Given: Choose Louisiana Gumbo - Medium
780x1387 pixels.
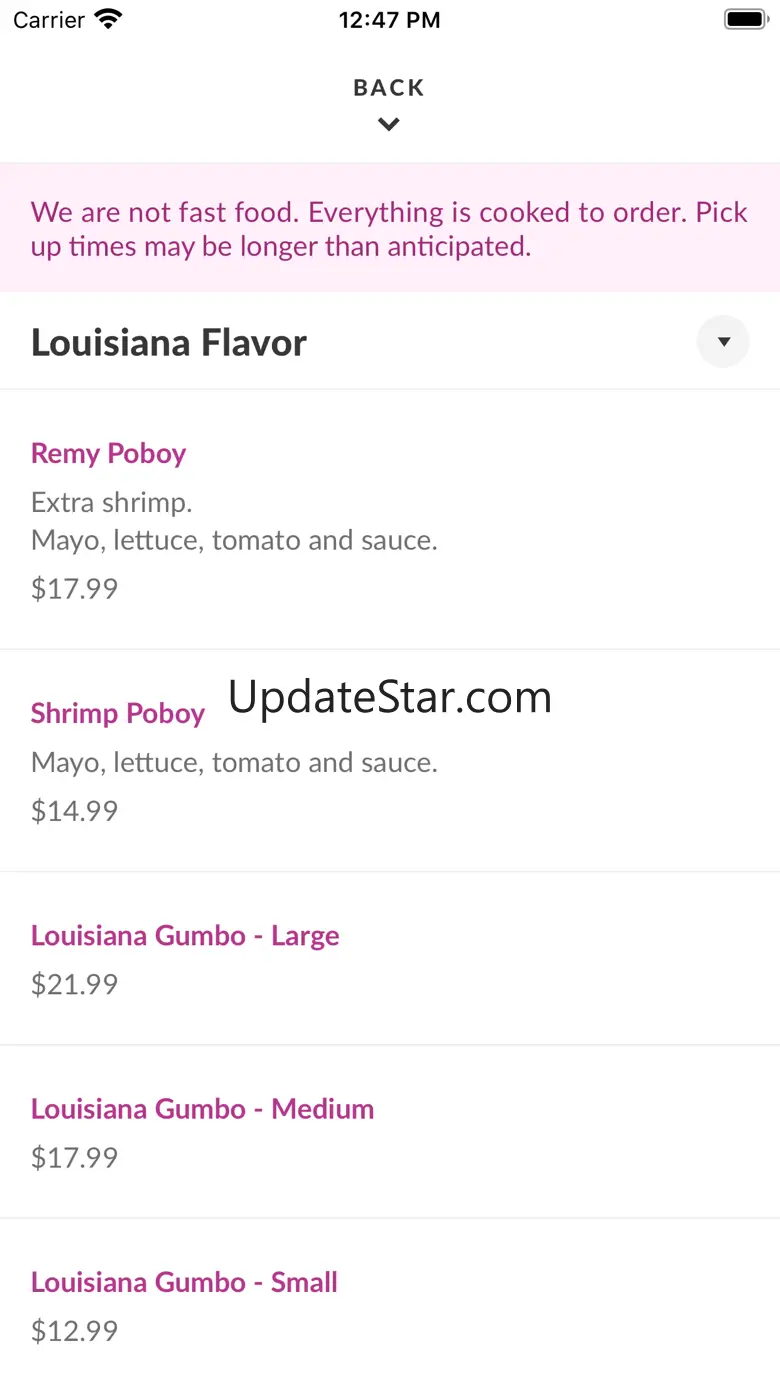Looking at the screenshot, I should 202,1109.
